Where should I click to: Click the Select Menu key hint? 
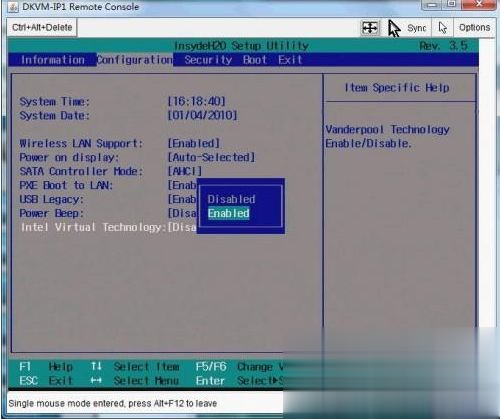146,380
